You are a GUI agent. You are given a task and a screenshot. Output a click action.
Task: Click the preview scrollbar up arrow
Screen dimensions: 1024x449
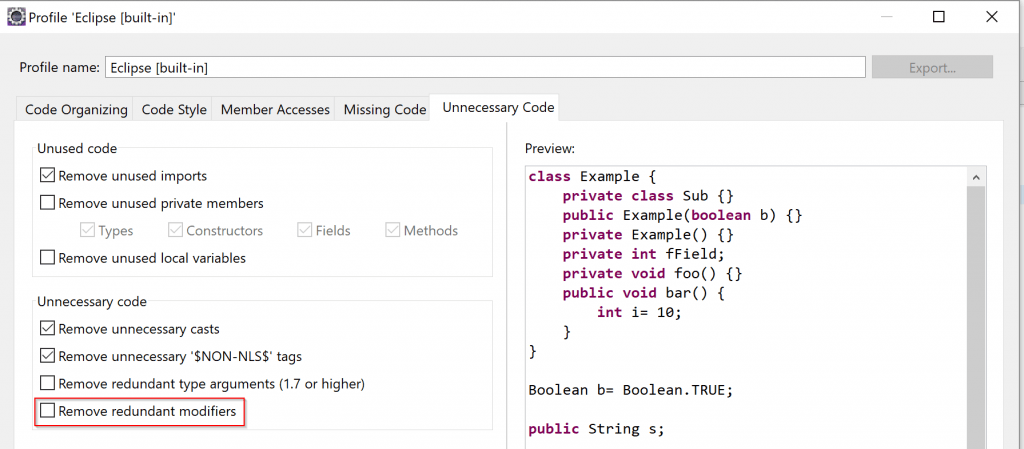tap(976, 177)
